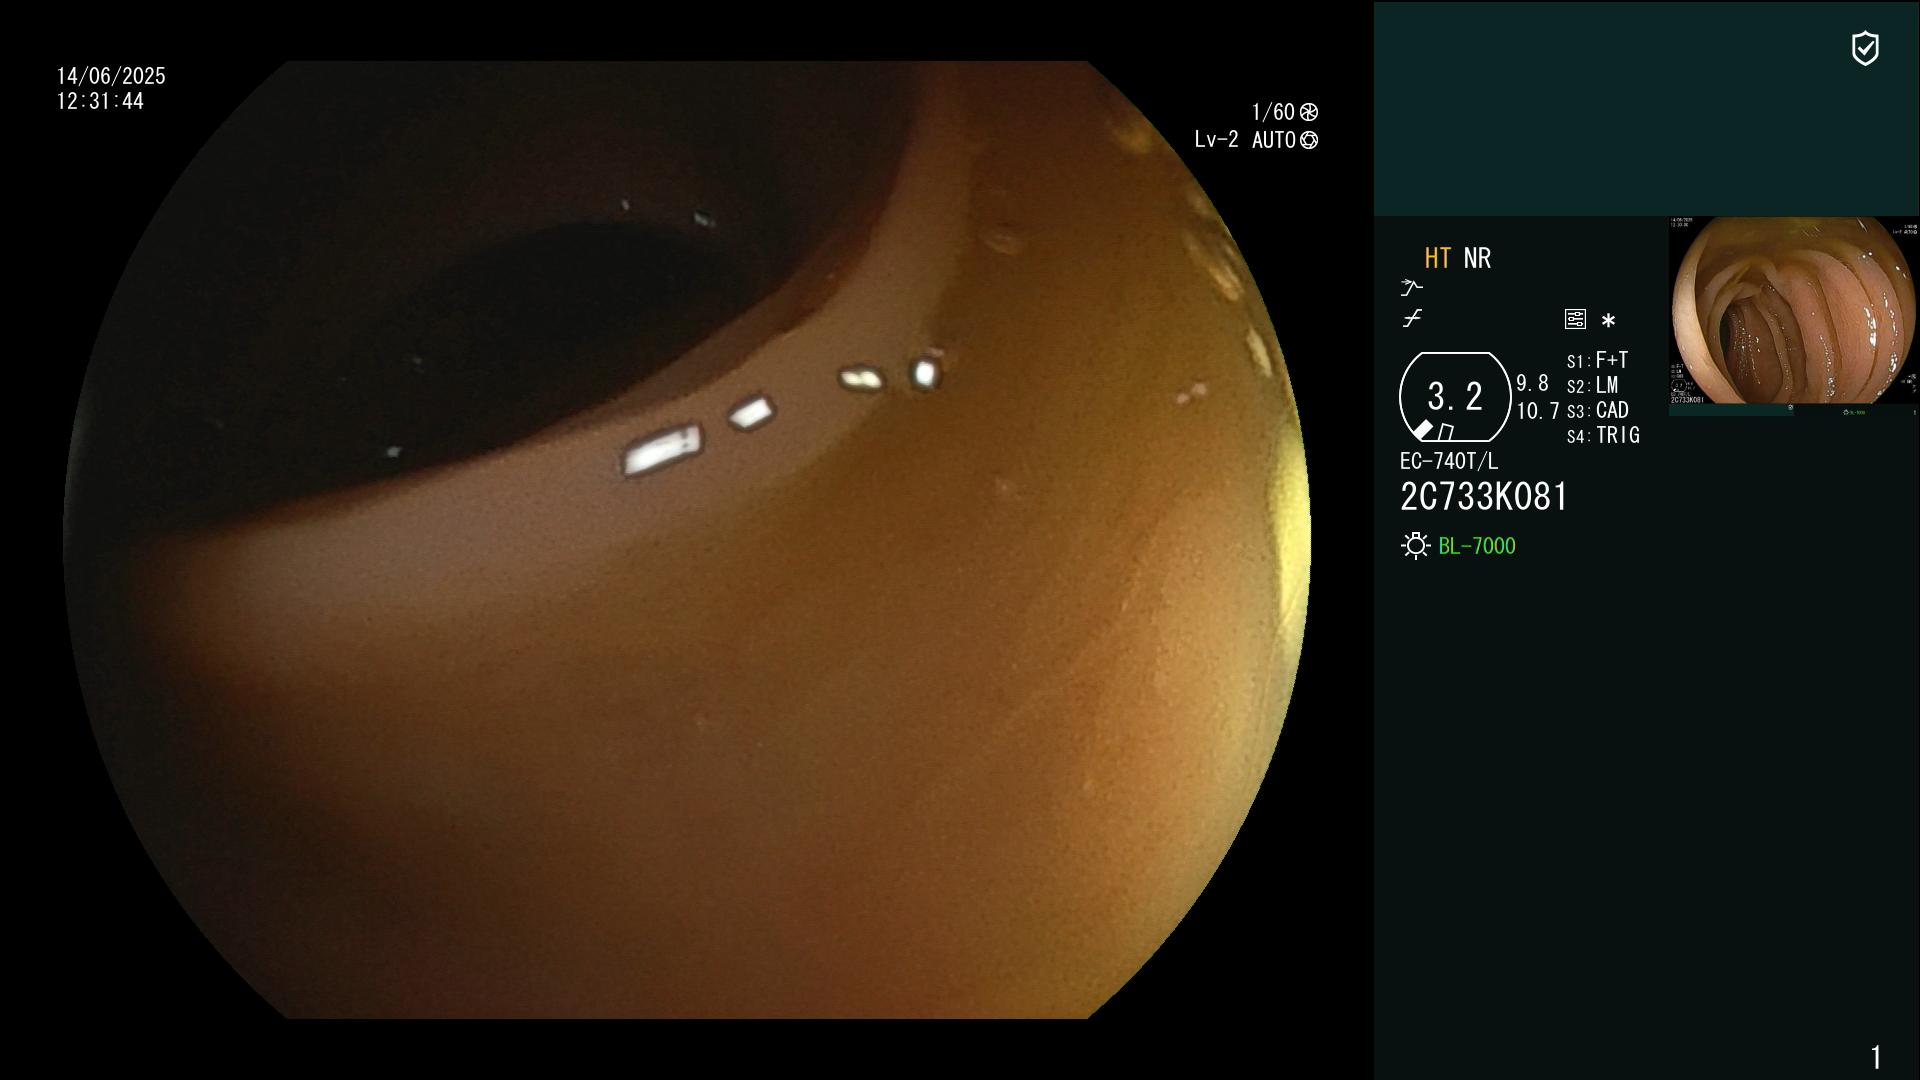This screenshot has height=1080, width=1920.
Task: Click the 10.7 diameter value
Action: pyautogui.click(x=1538, y=411)
